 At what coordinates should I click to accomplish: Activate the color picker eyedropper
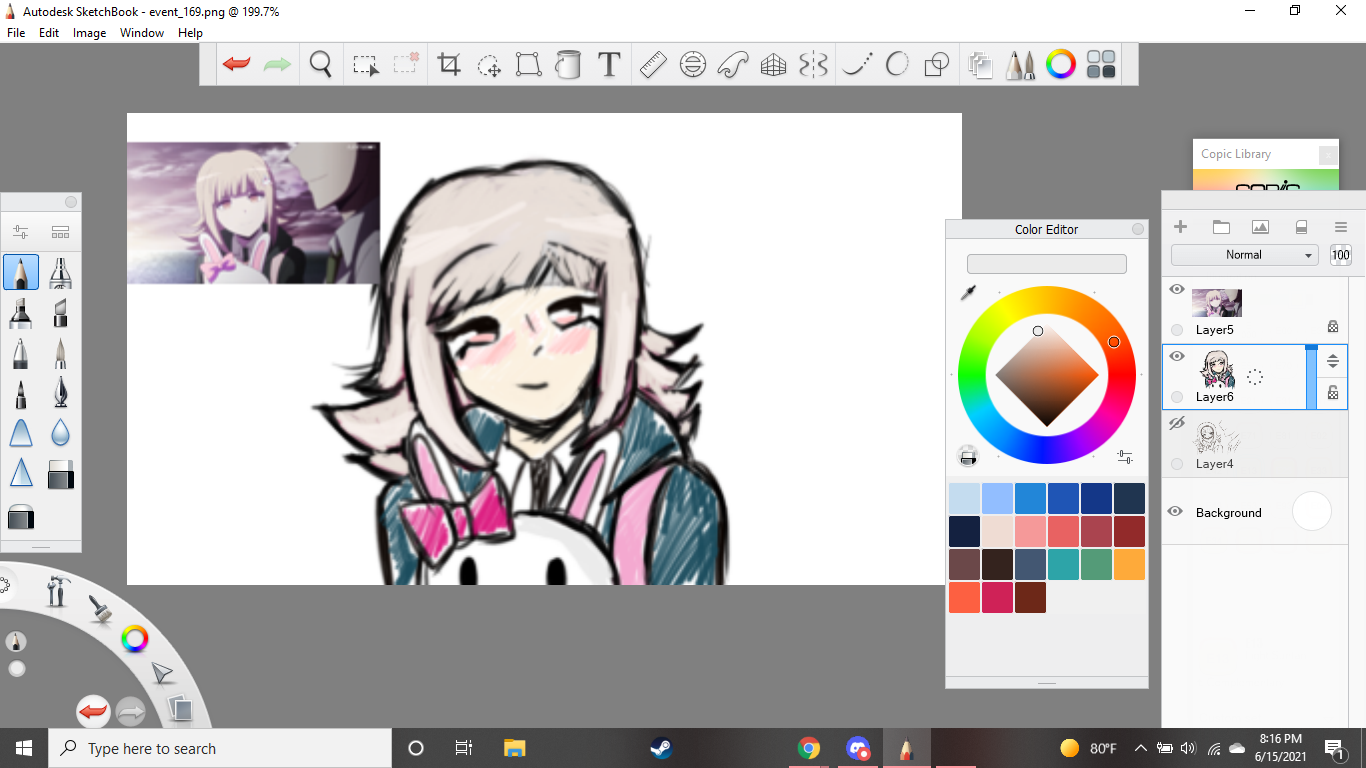pos(968,292)
